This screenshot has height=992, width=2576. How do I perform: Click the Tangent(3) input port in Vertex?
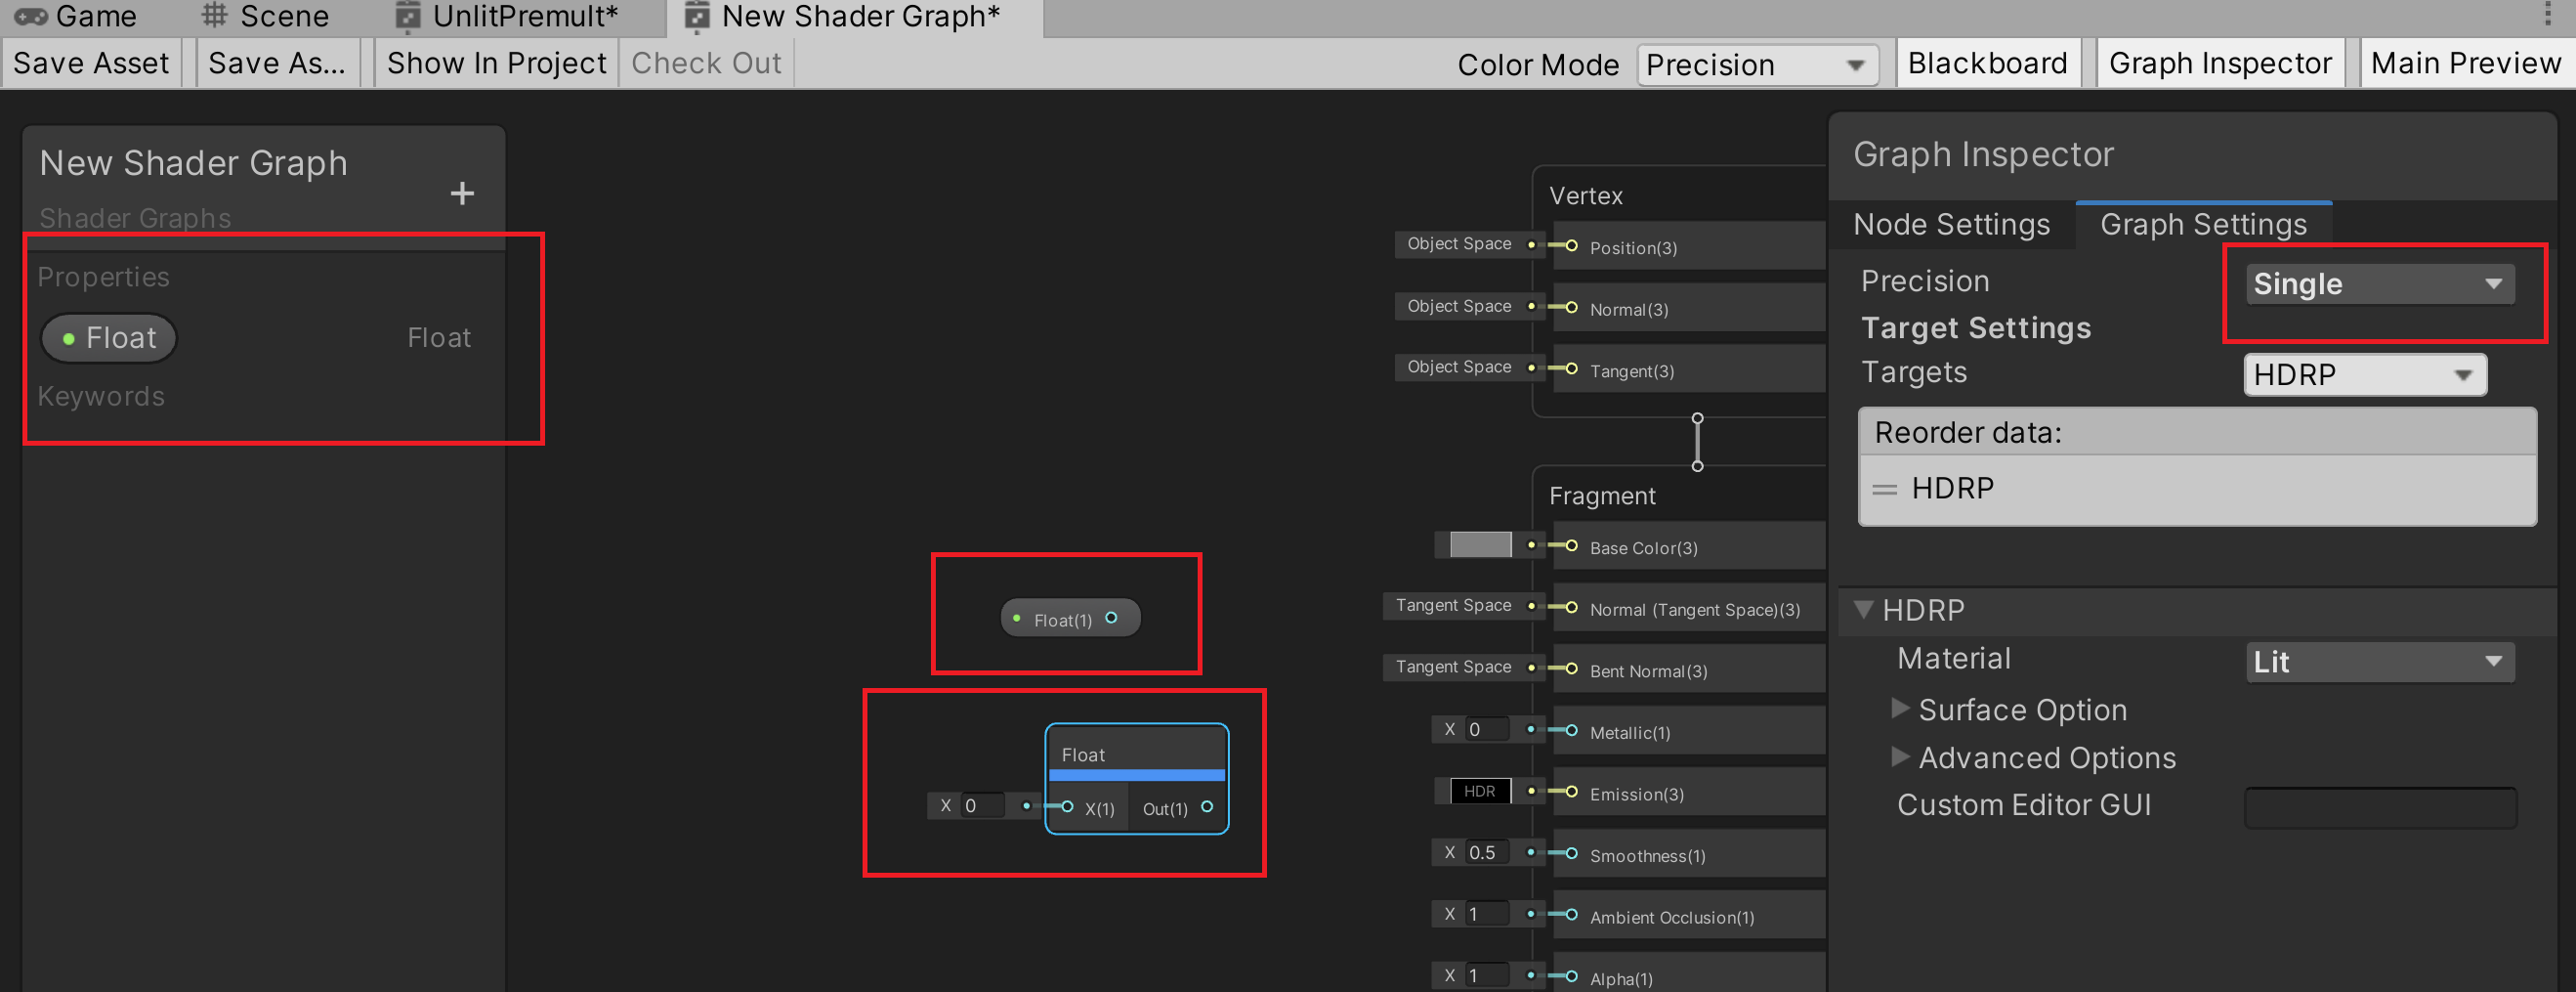click(x=1571, y=369)
